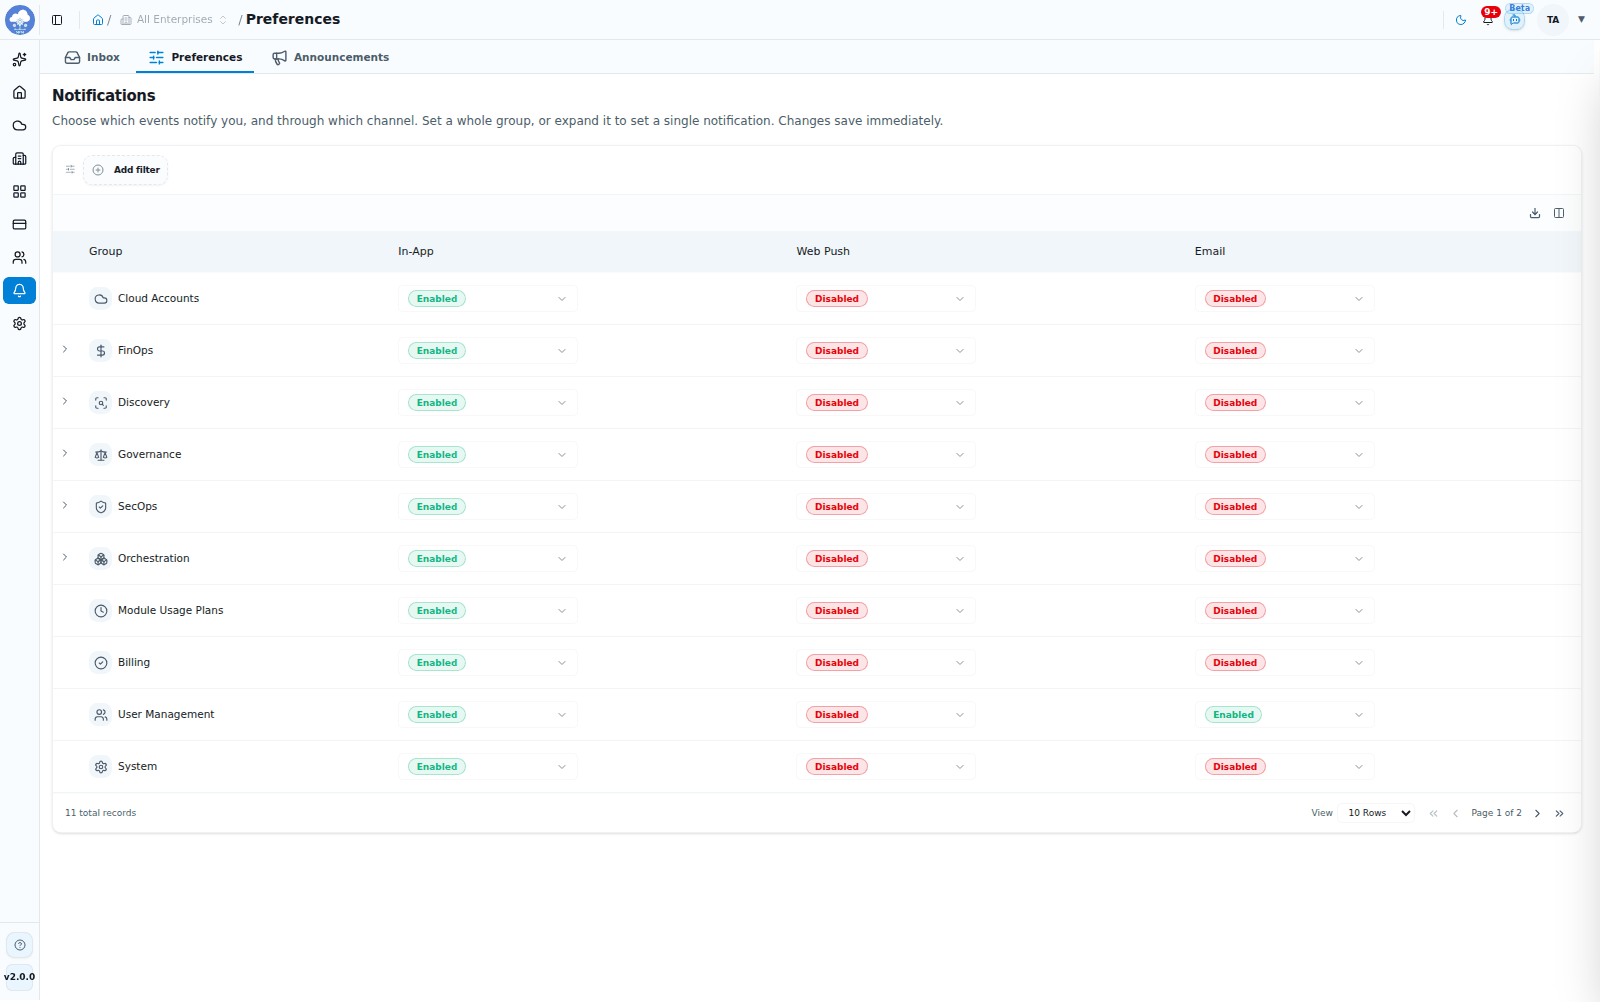Open User Management Email dropdown
Image resolution: width=1600 pixels, height=1002 pixels.
(x=1284, y=715)
